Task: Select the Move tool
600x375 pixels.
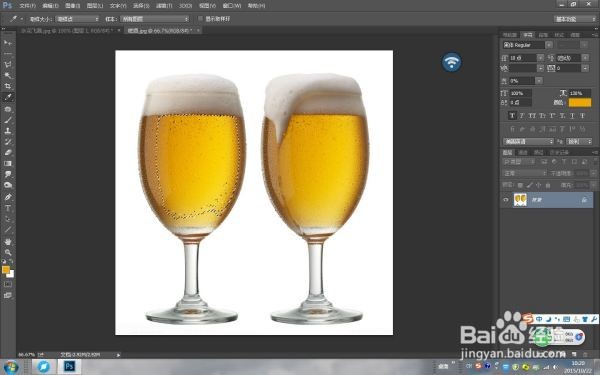Action: pos(8,42)
